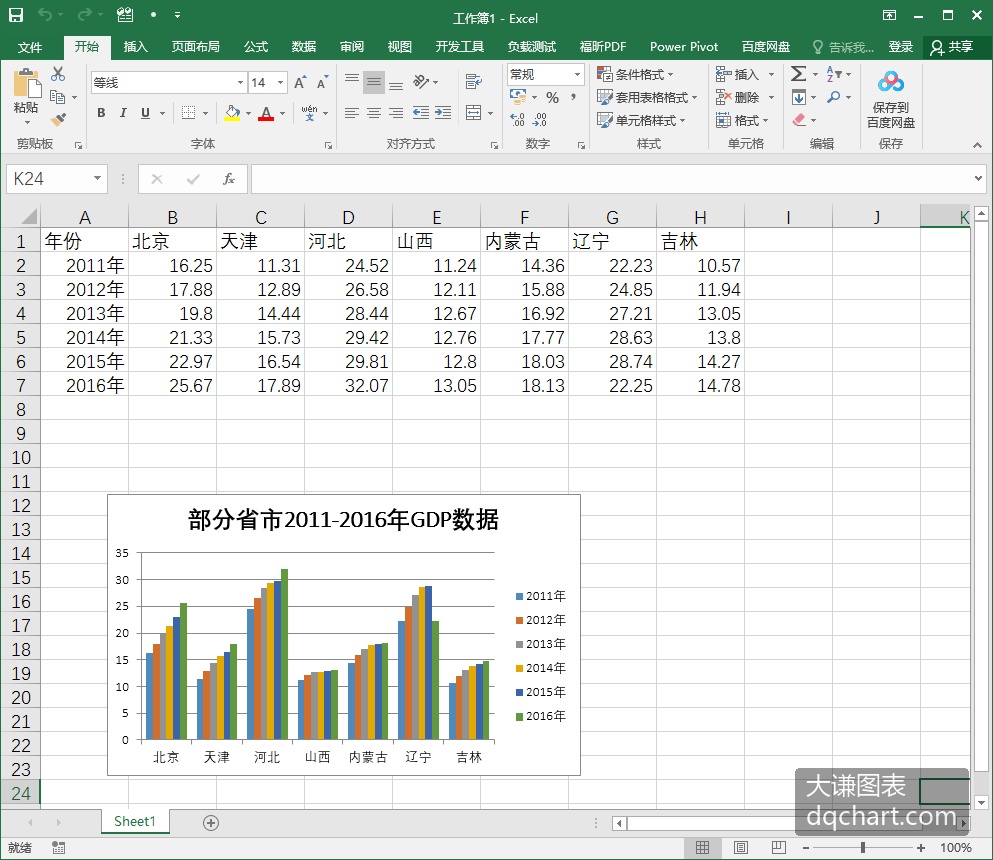Screen dimensions: 993x860
Task: Click the Wrap Text icon
Action: pos(474,81)
